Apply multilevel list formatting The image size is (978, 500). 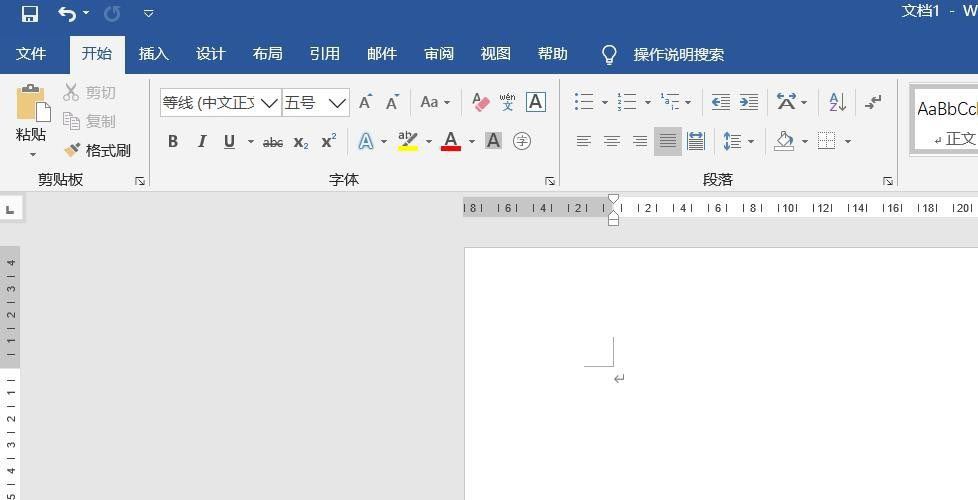671,102
